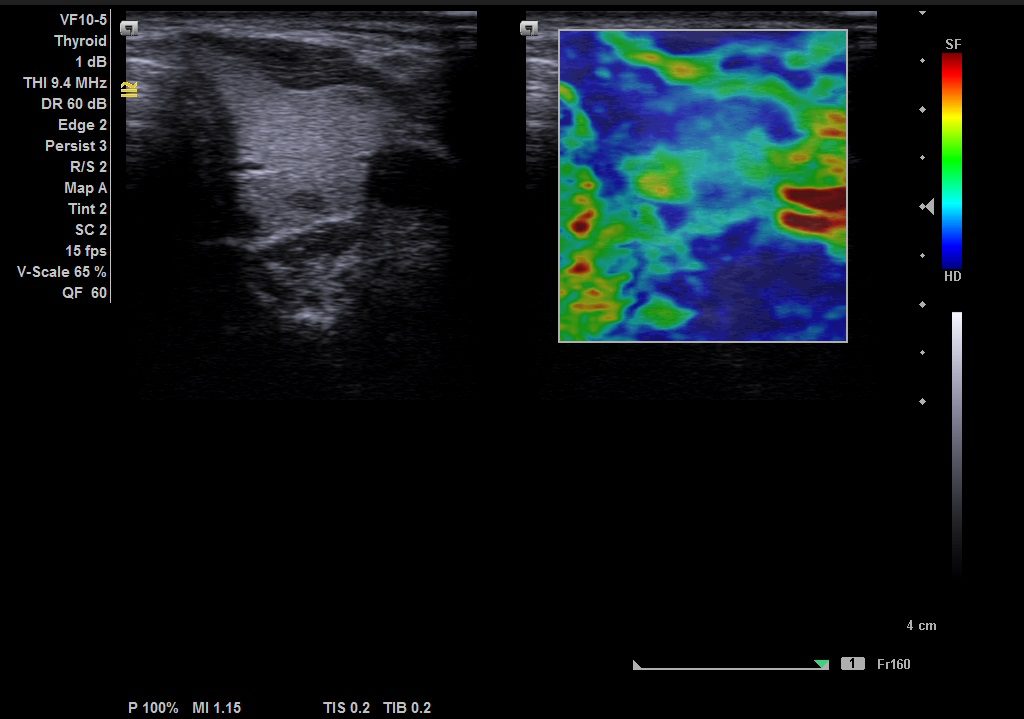1024x719 pixels.
Task: Select the yellow focal zone marker
Action: pos(129,89)
